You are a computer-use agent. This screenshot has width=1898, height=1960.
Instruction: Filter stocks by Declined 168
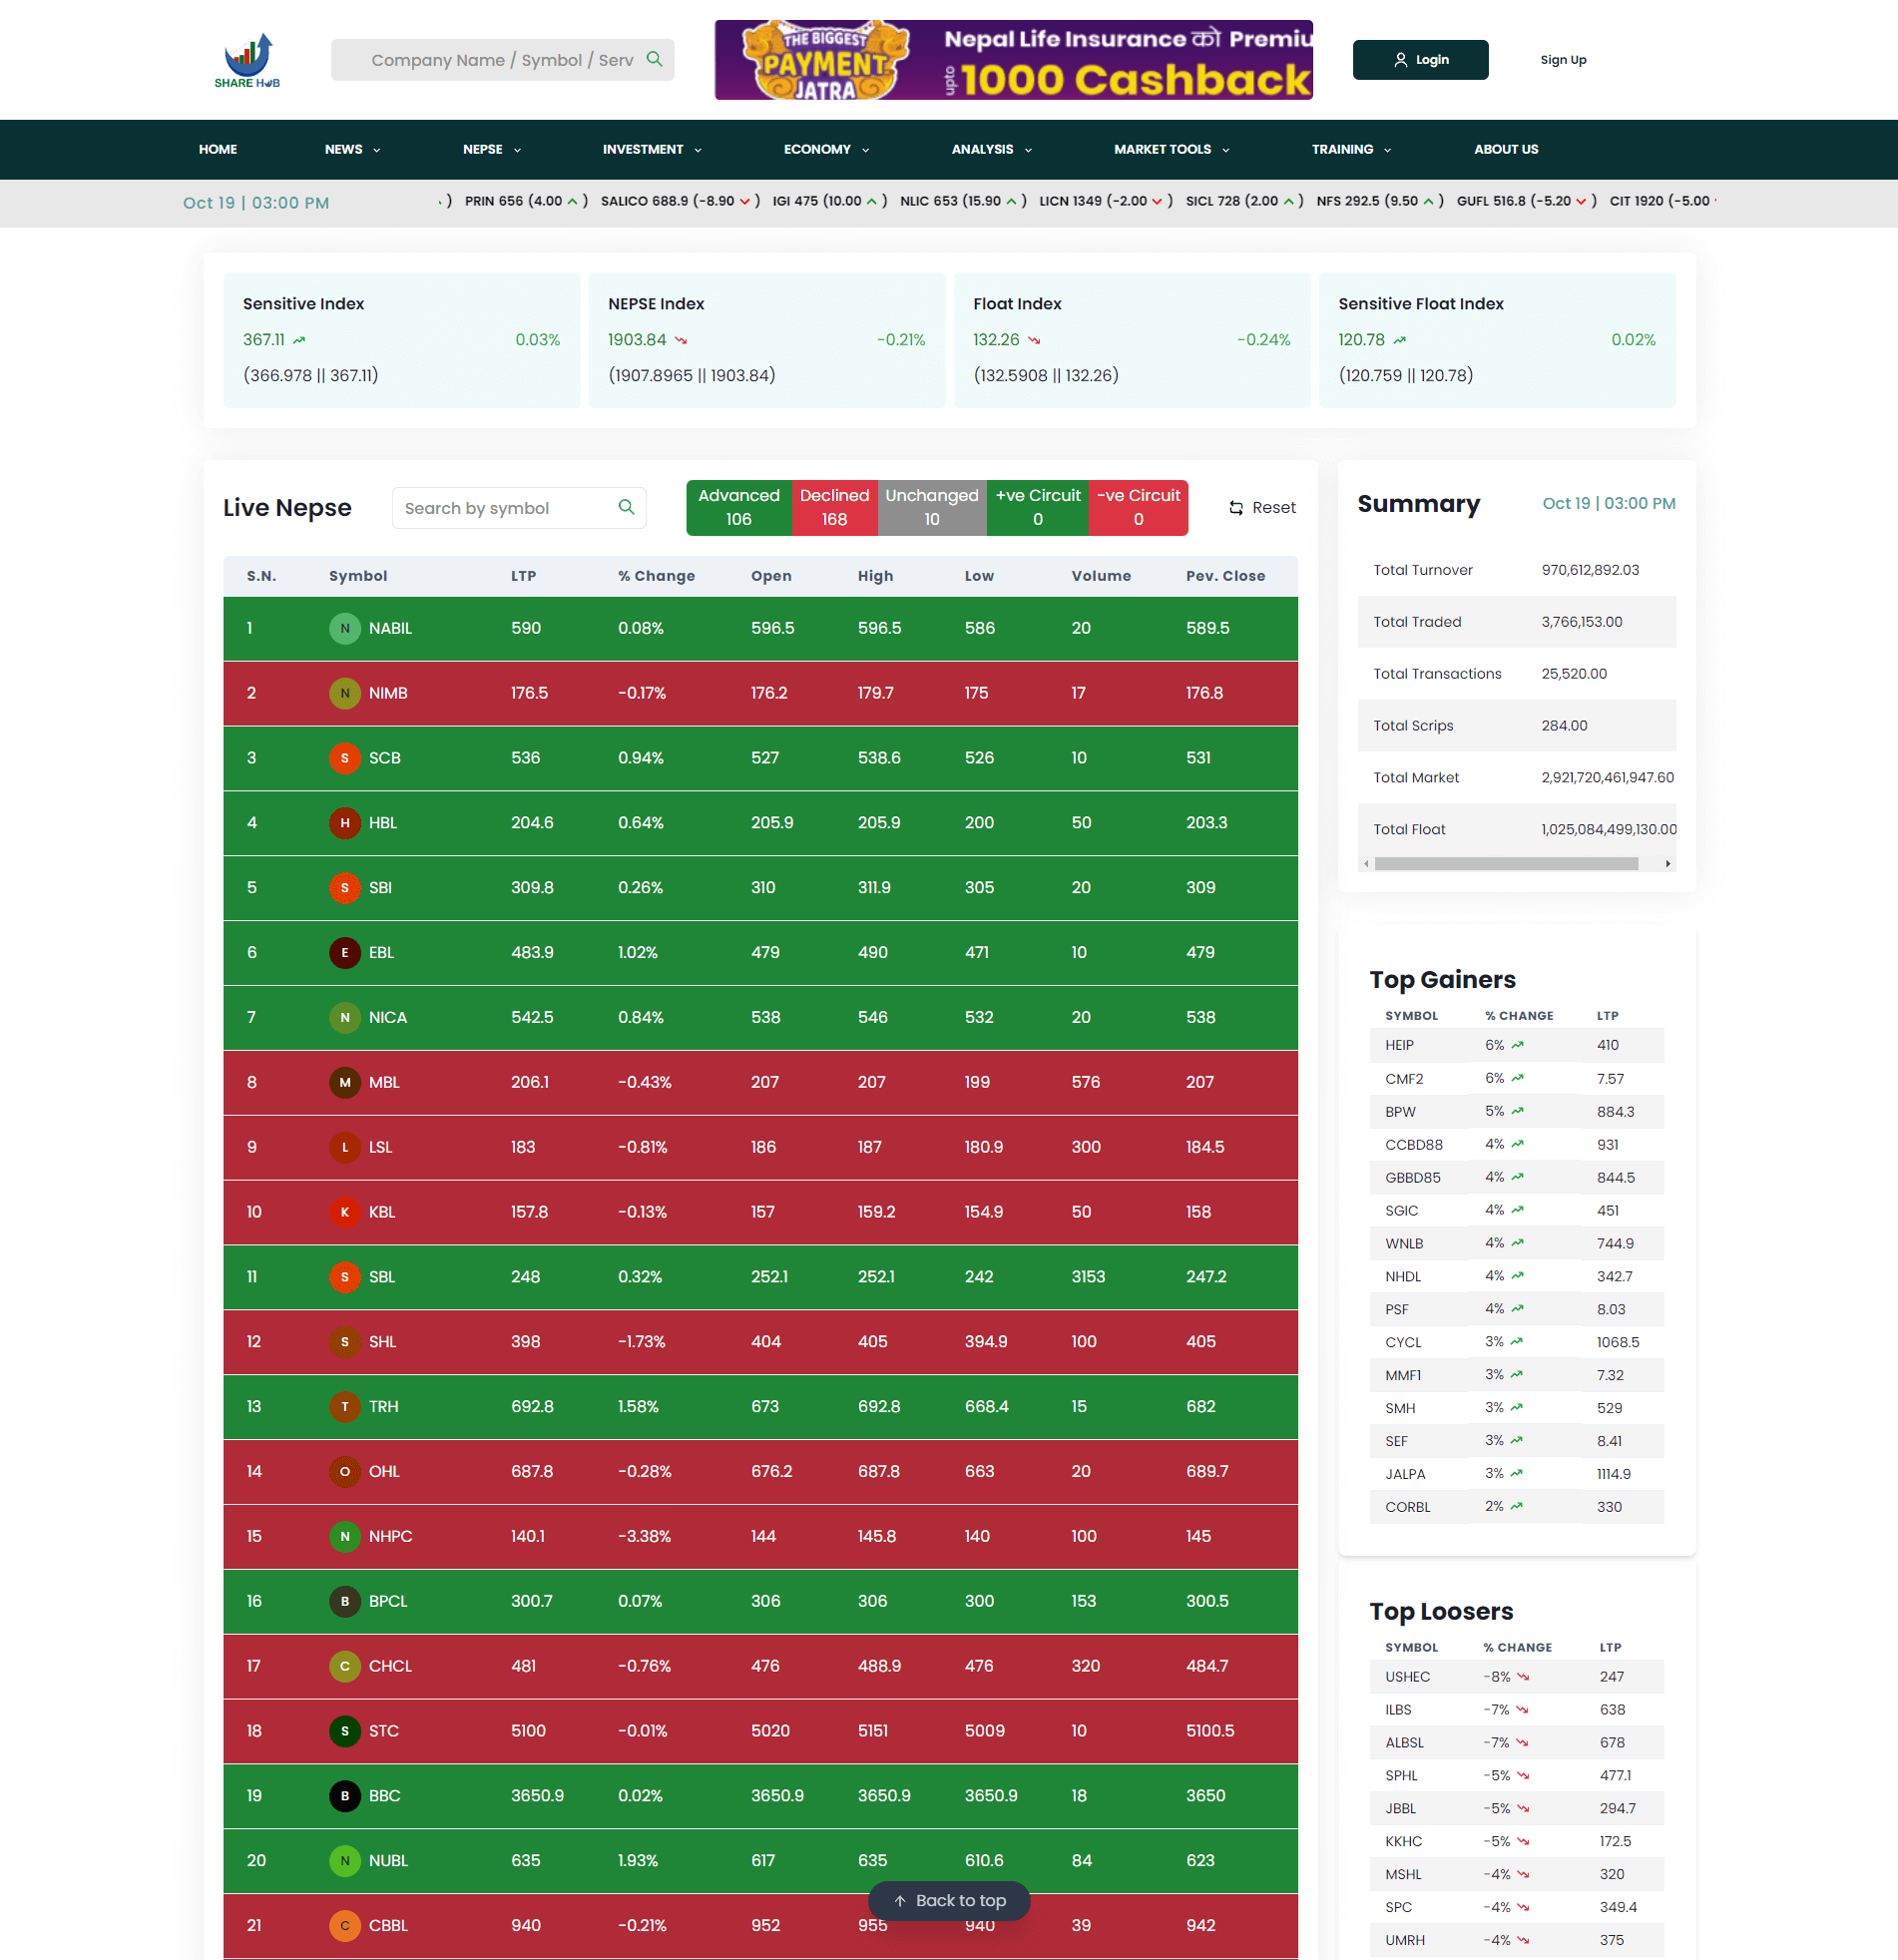834,508
